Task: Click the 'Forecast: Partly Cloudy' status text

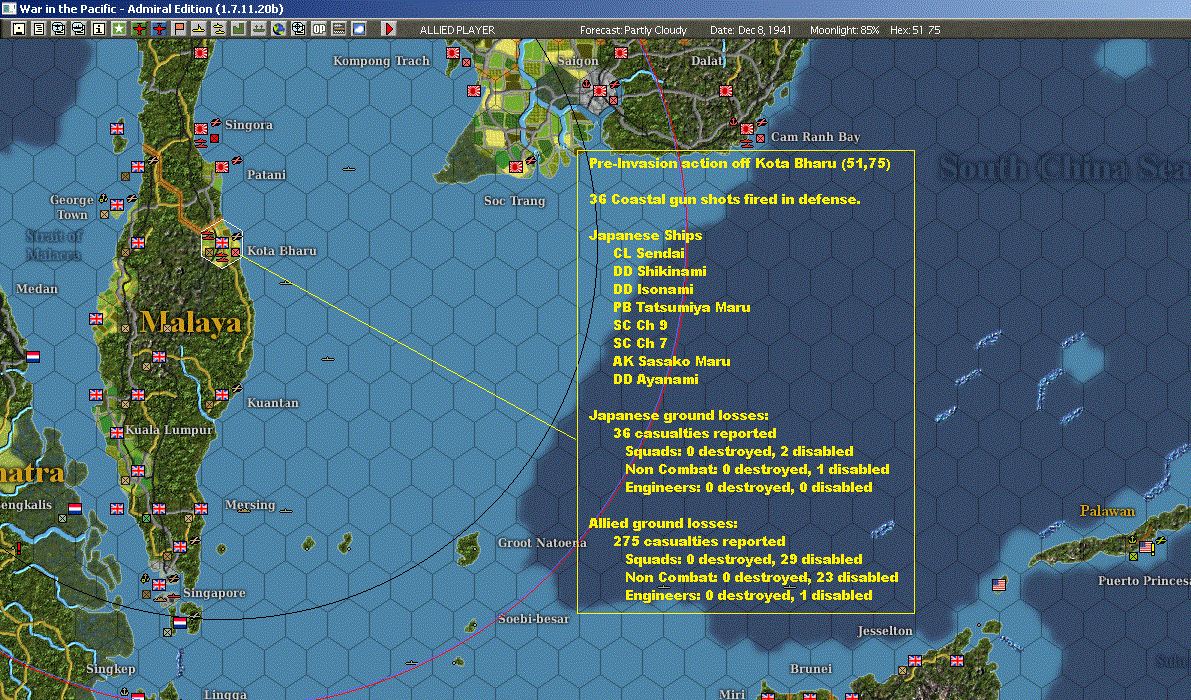Action: point(633,30)
